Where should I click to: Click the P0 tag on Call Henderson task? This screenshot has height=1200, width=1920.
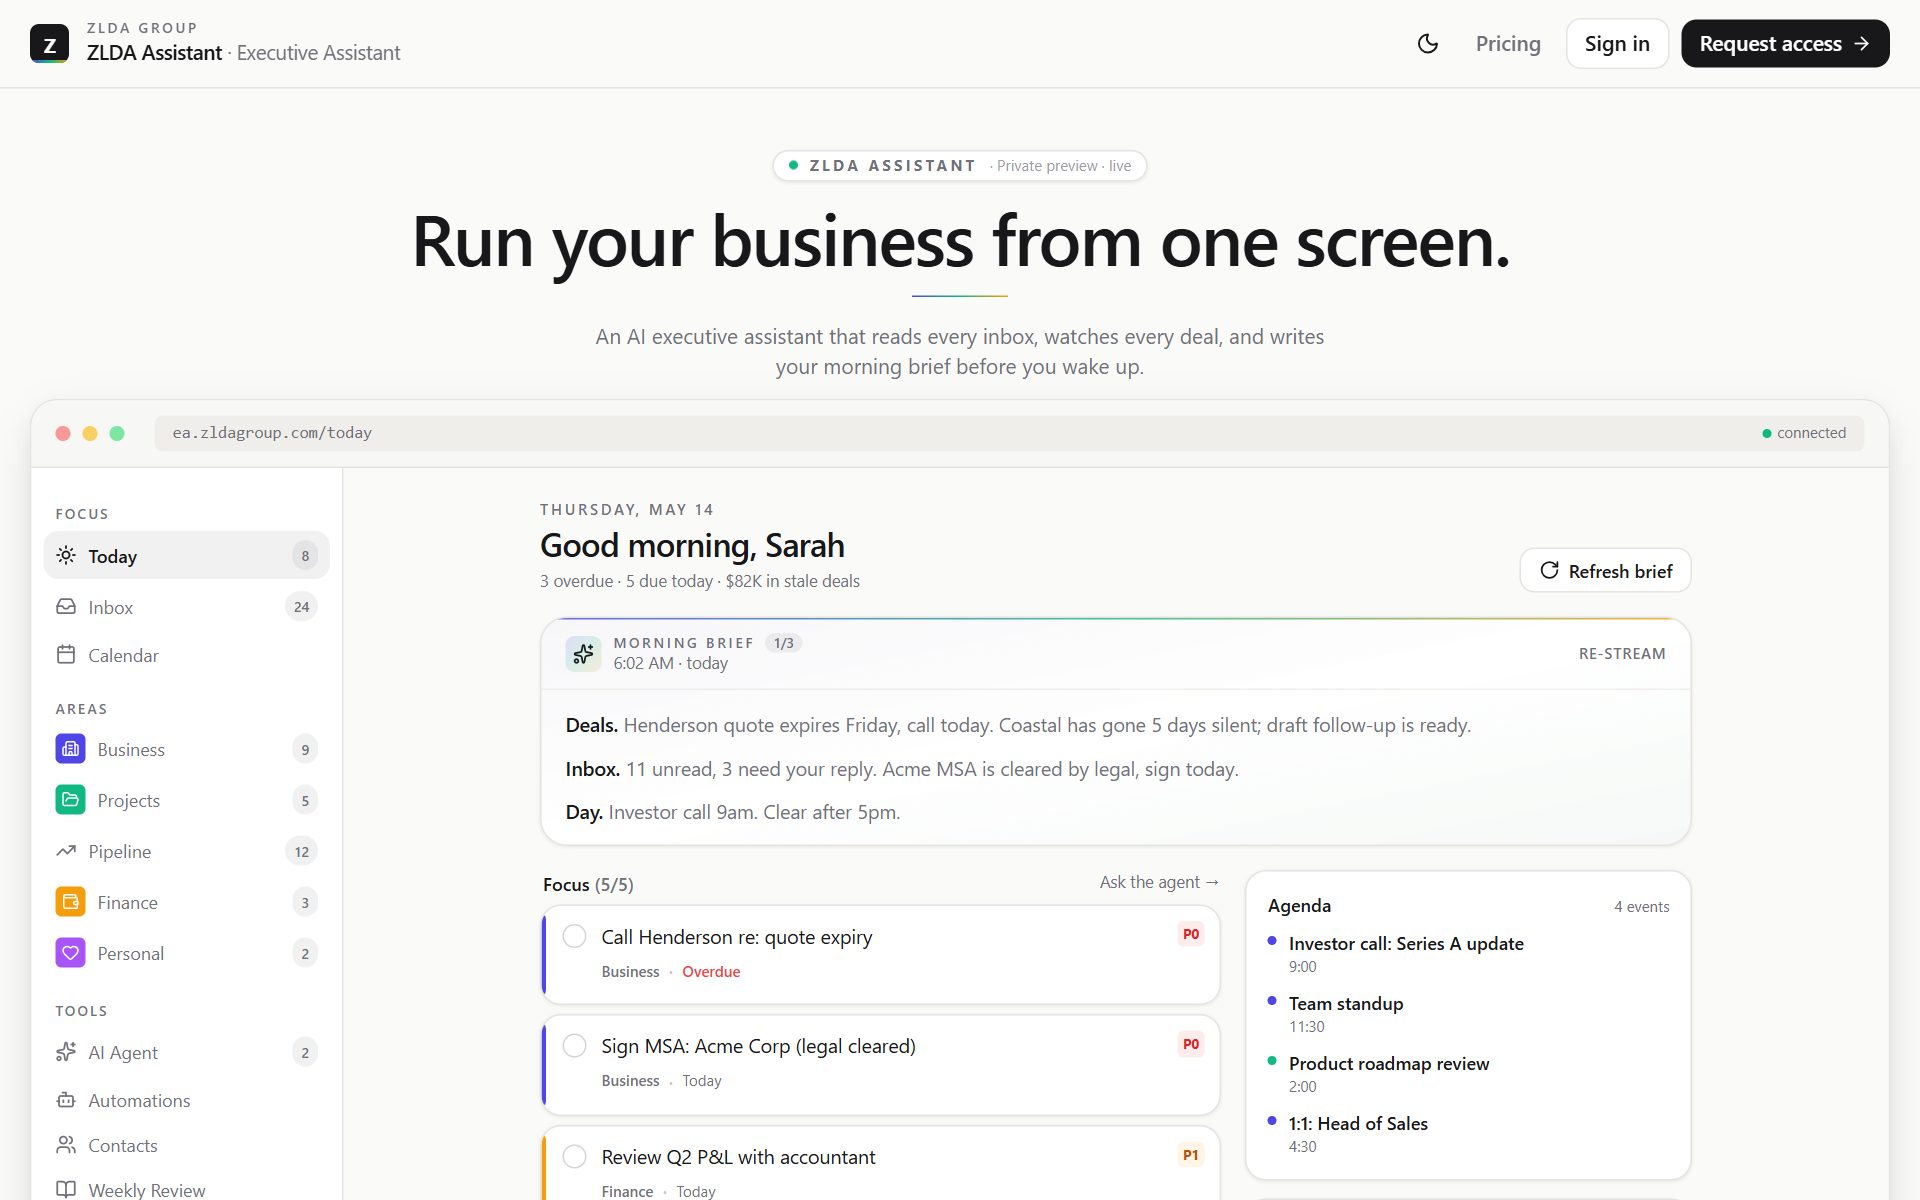1190,934
